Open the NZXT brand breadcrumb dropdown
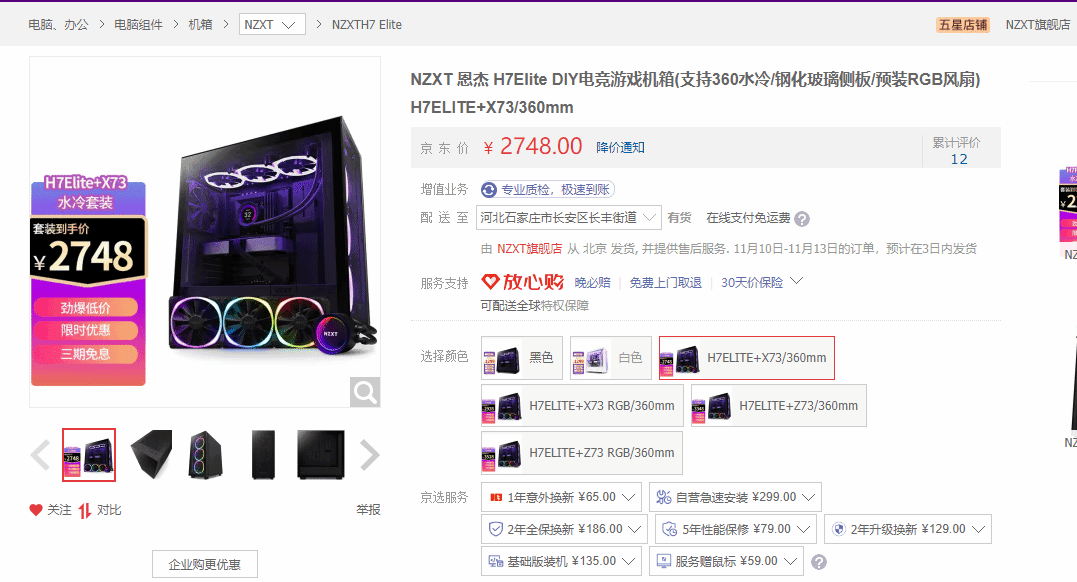The height and width of the screenshot is (582, 1077). pos(272,25)
